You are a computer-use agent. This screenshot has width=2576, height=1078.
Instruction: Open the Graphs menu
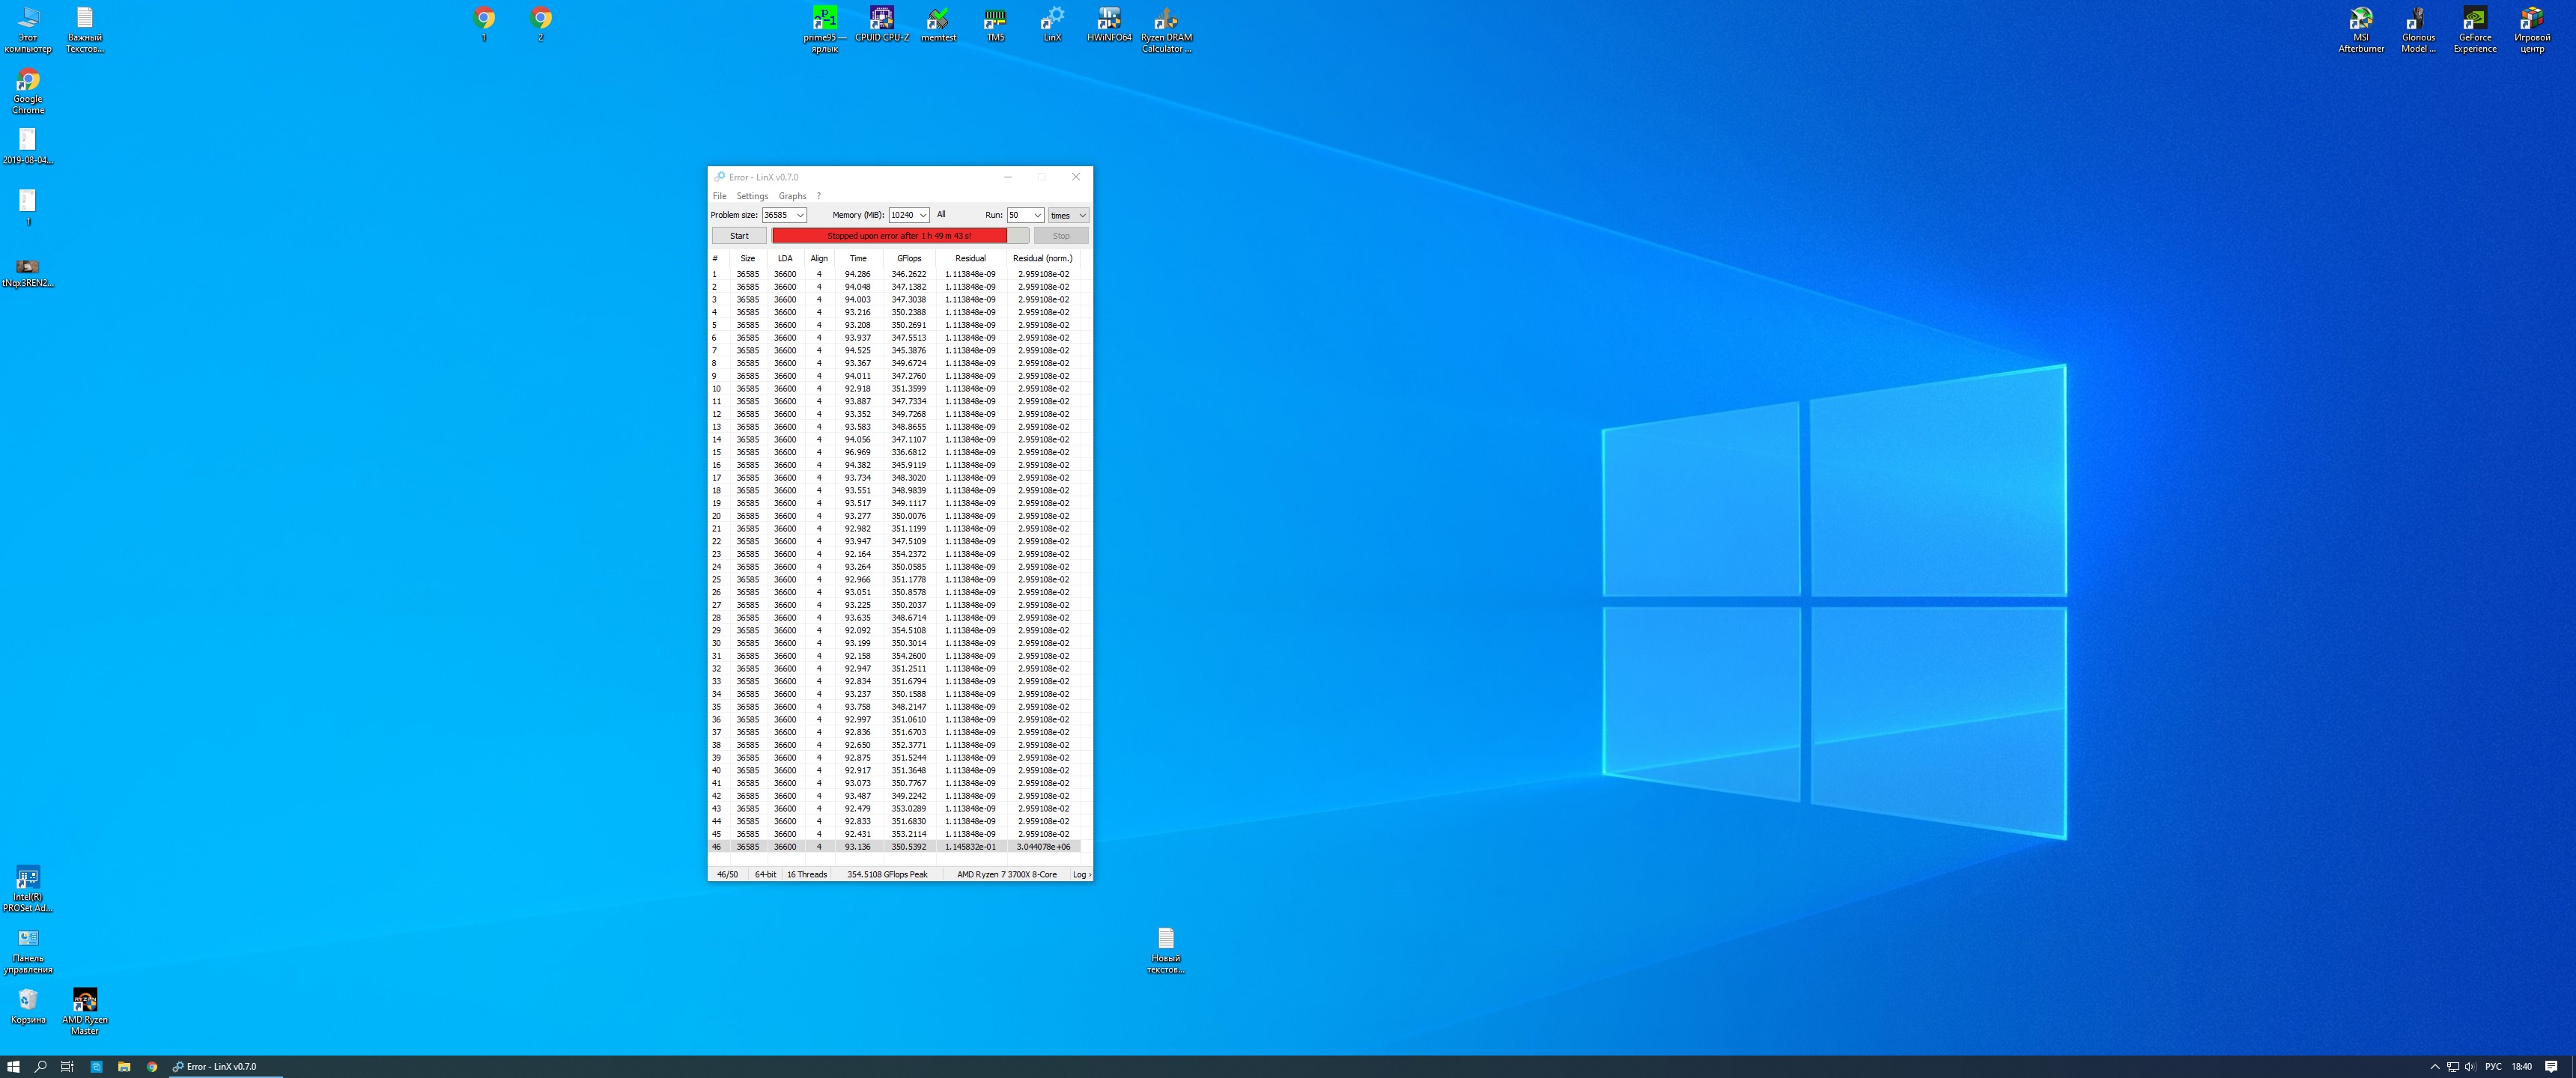792,196
